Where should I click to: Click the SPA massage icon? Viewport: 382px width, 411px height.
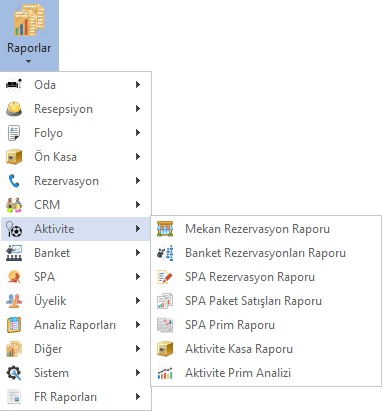(x=14, y=277)
